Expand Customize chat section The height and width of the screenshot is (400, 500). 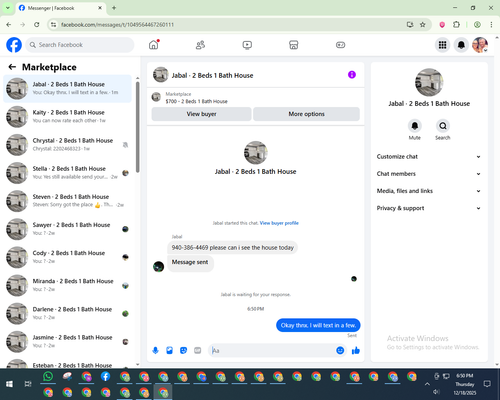pyautogui.click(x=429, y=157)
